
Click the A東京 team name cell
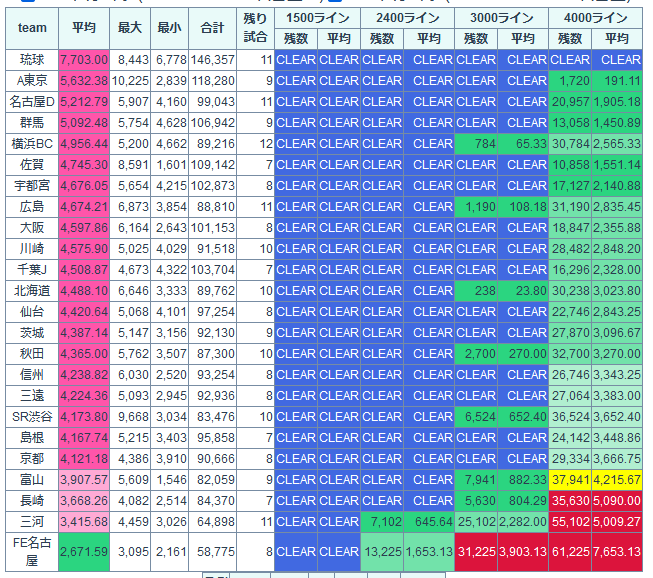[x=32, y=81]
